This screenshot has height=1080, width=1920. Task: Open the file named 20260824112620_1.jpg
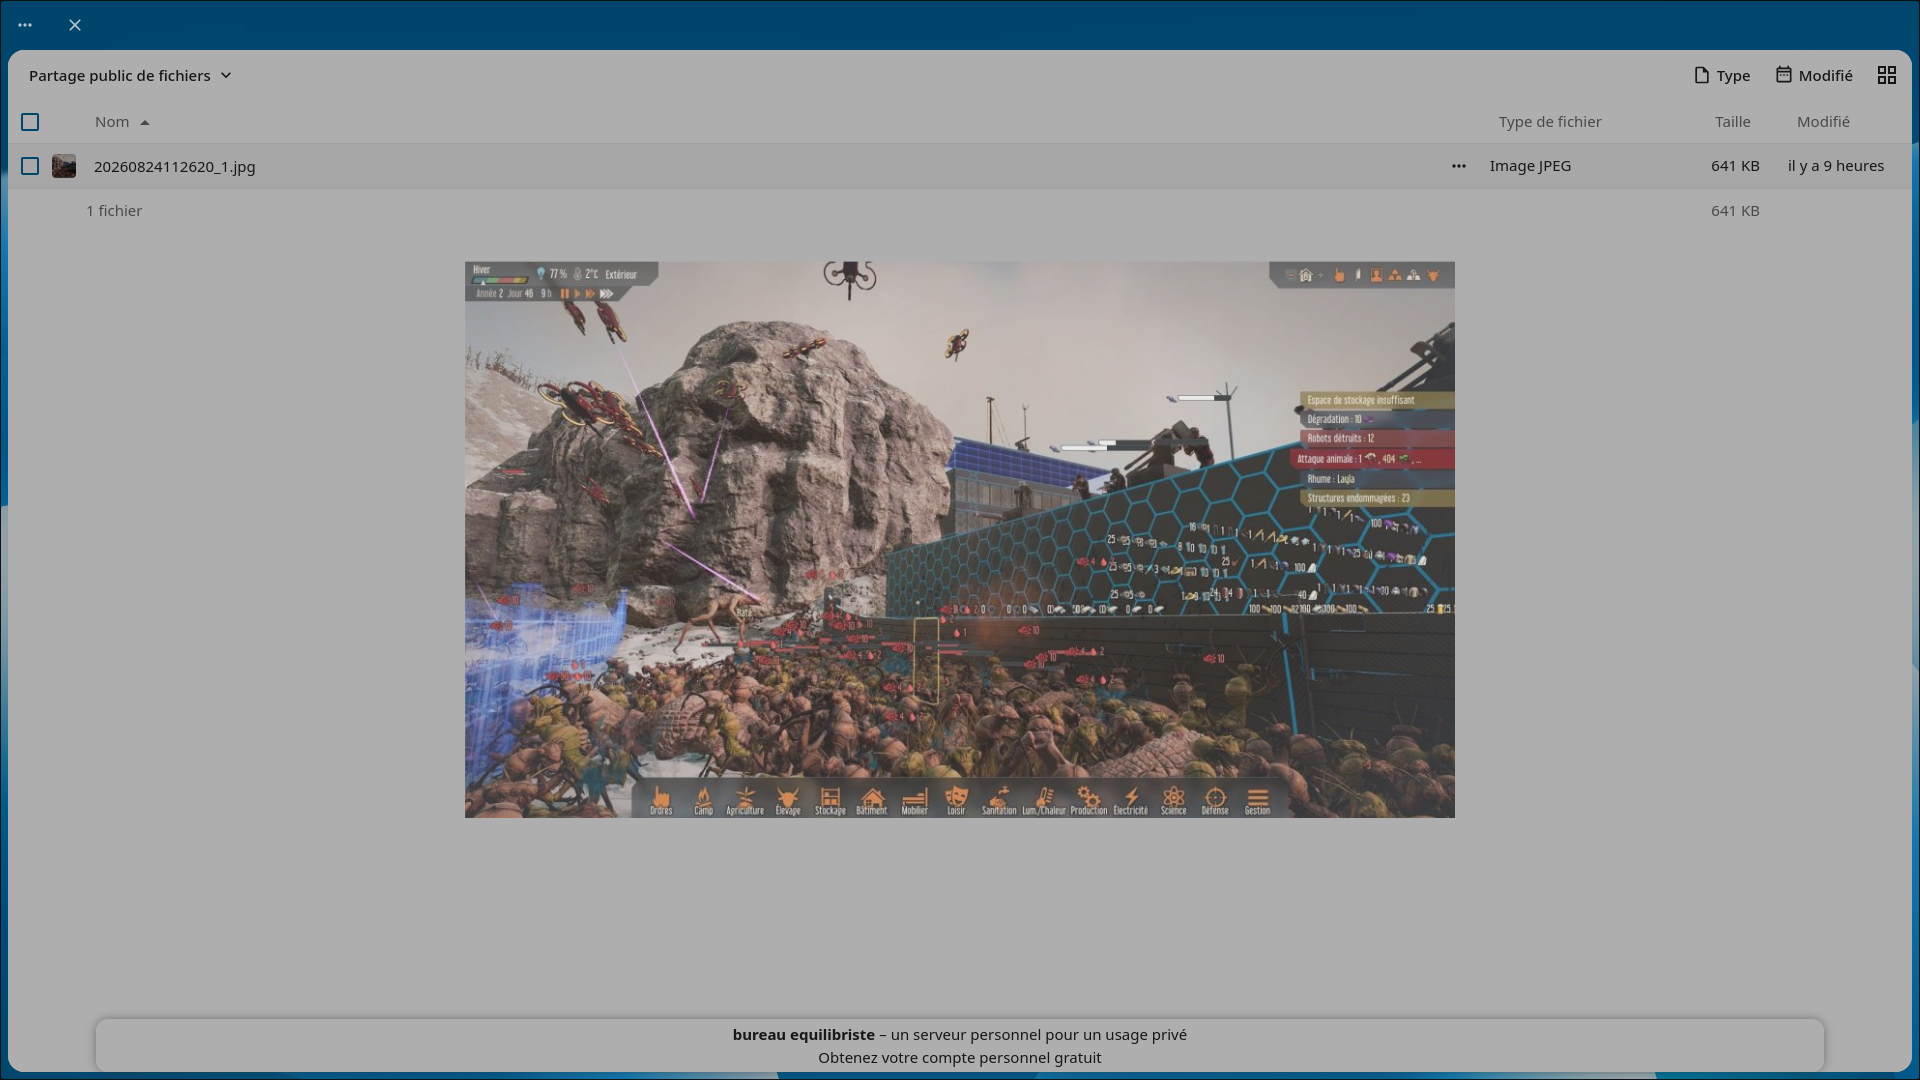[175, 167]
